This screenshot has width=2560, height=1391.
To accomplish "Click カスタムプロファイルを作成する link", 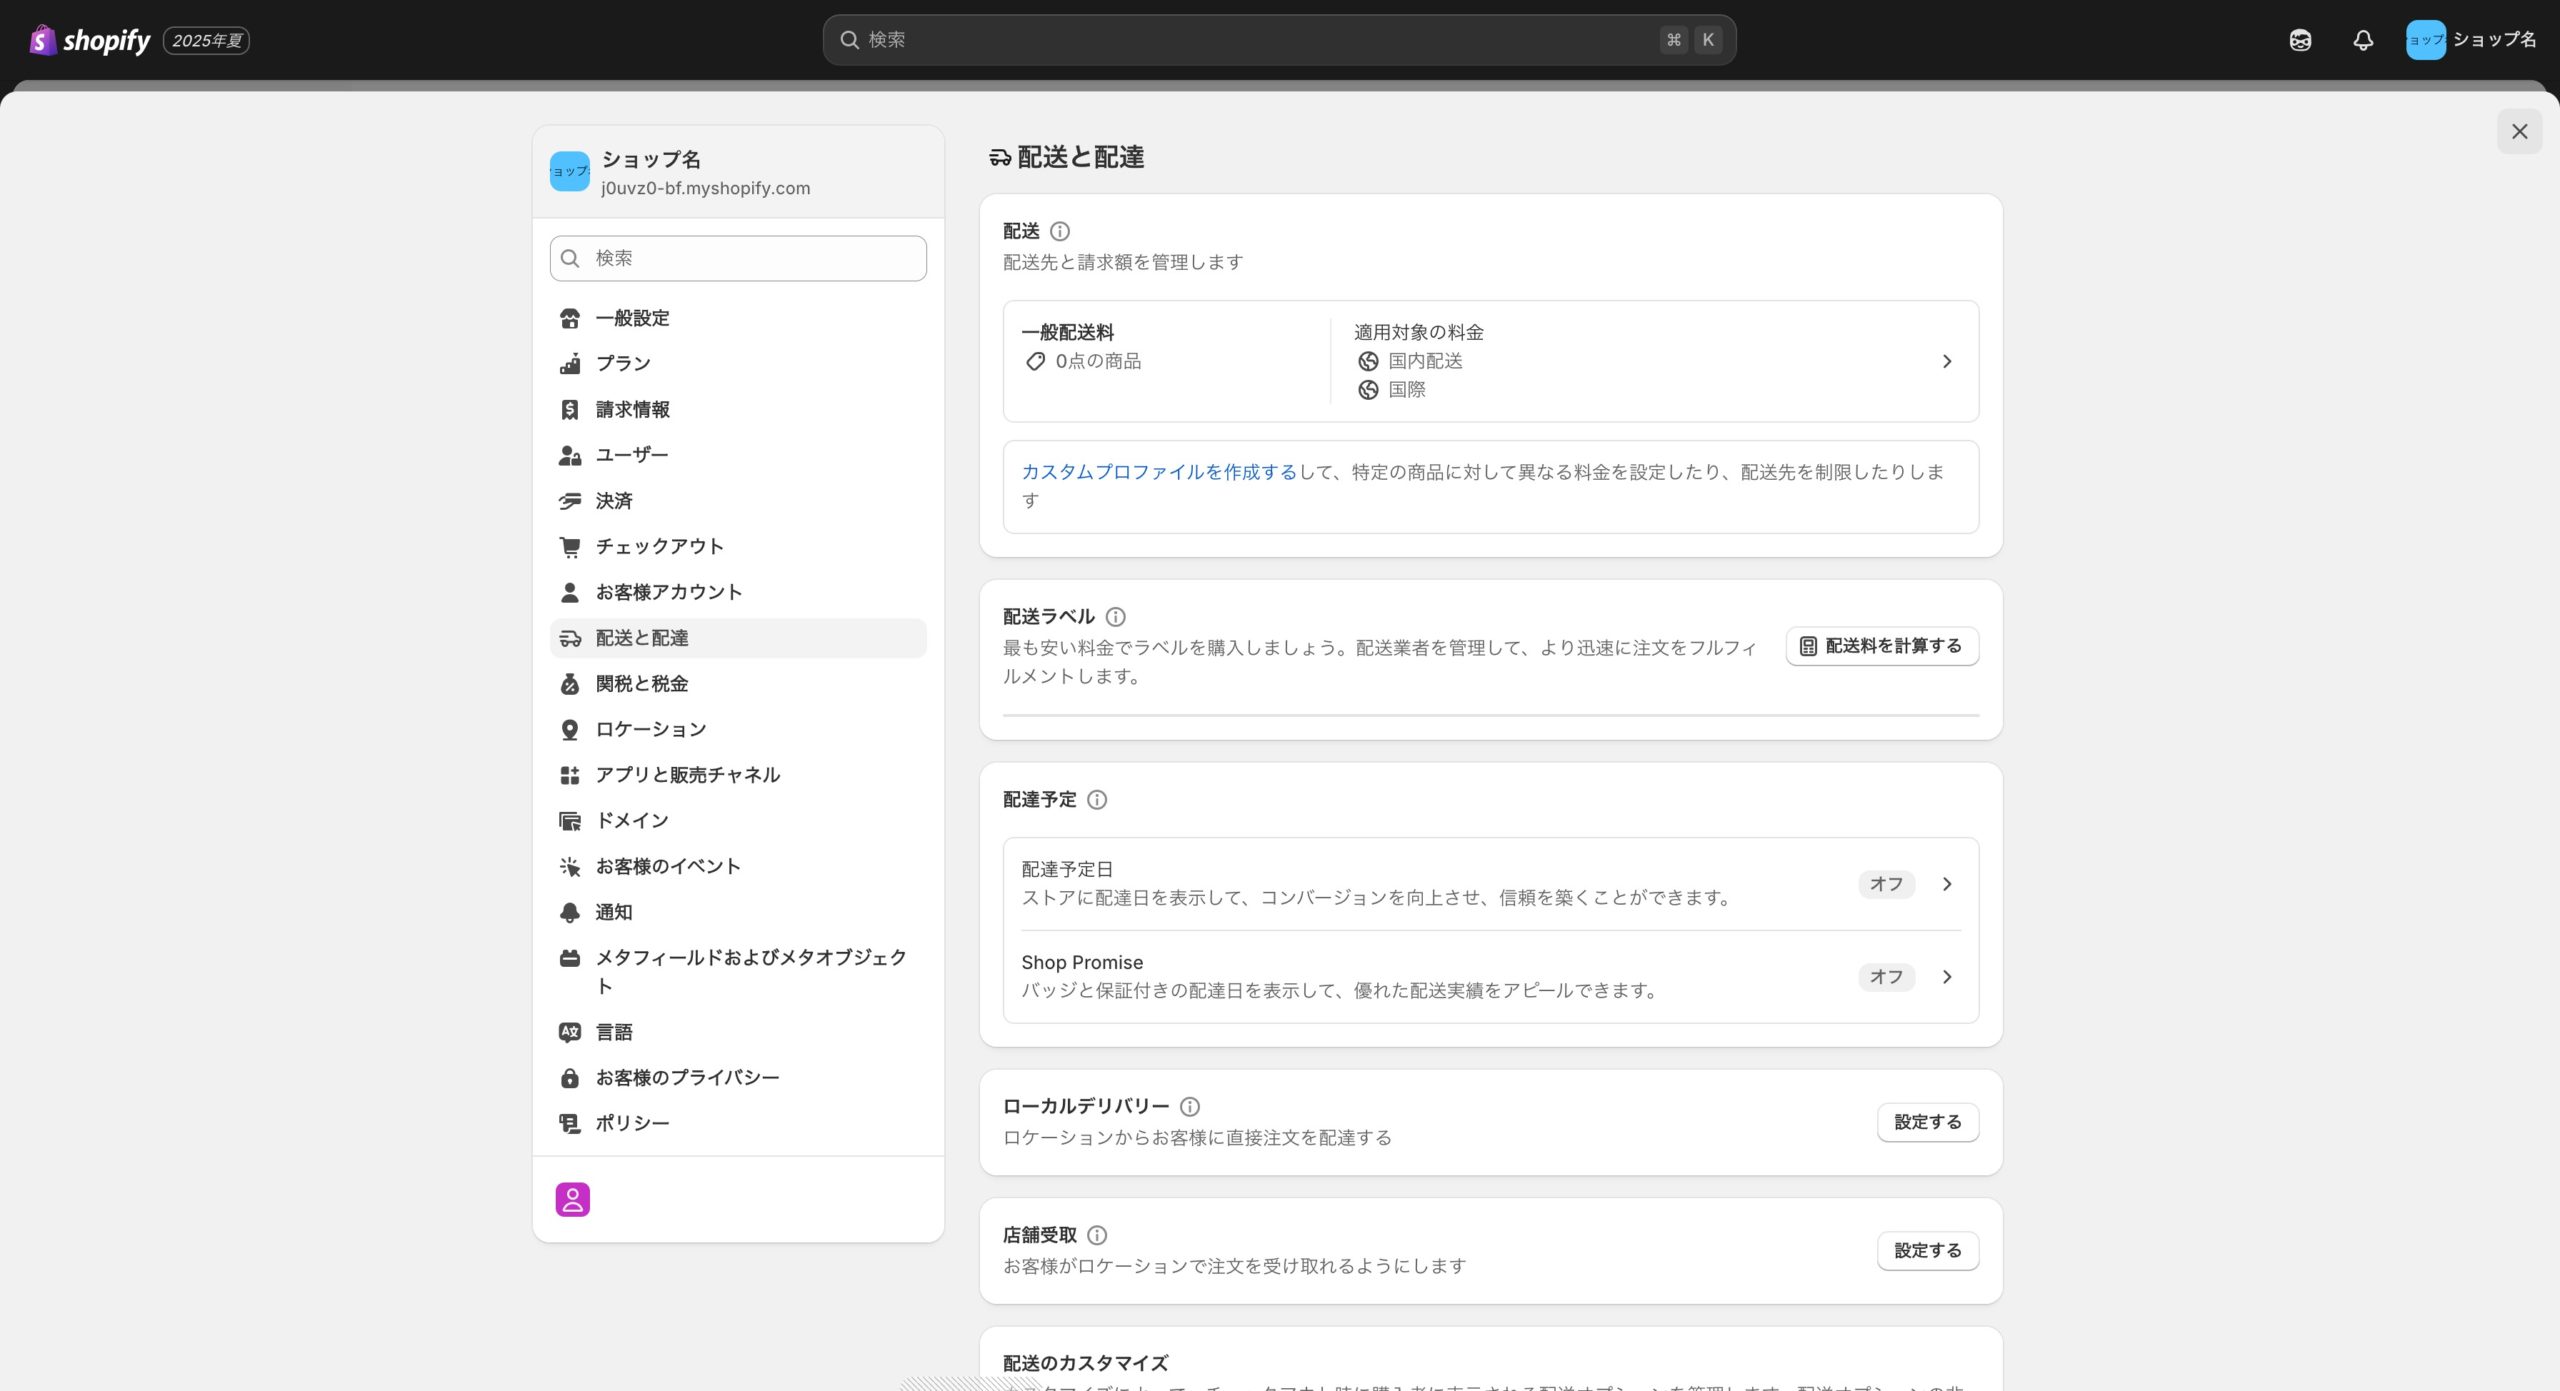I will pyautogui.click(x=1158, y=472).
